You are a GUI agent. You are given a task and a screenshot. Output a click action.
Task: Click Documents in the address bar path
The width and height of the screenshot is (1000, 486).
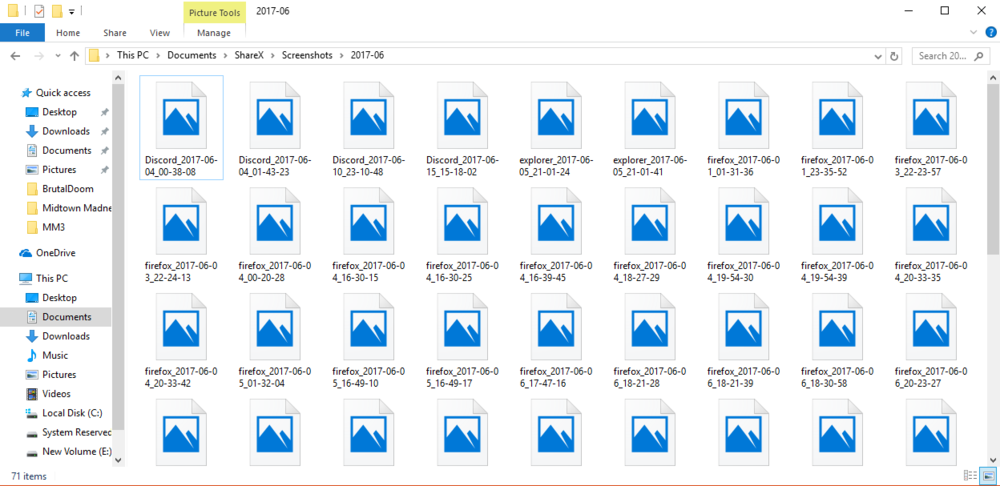(x=192, y=55)
